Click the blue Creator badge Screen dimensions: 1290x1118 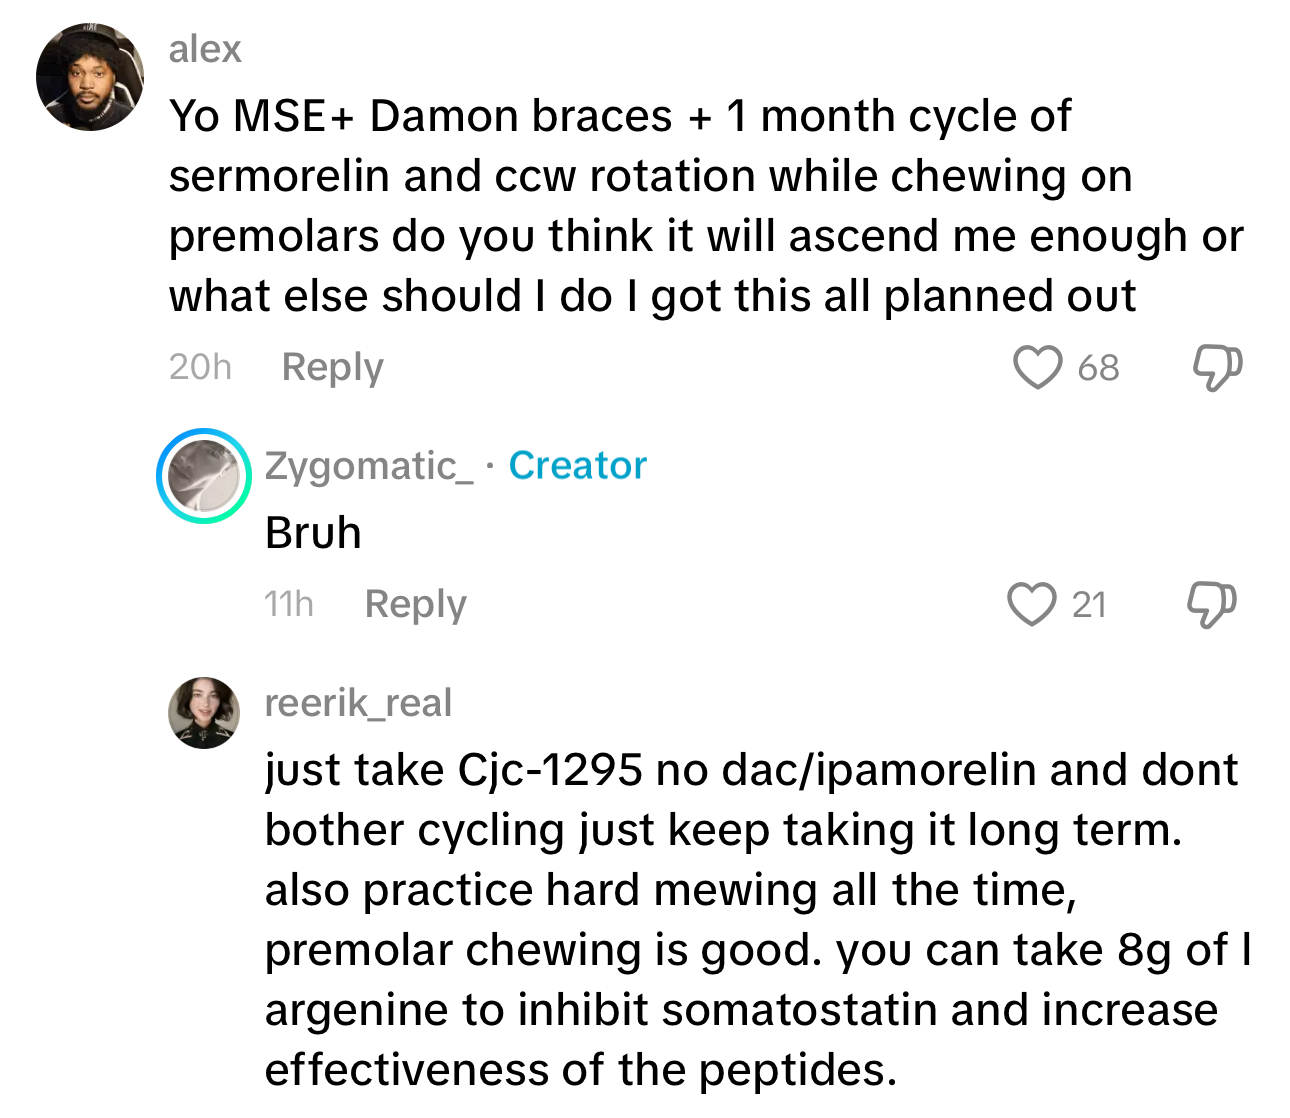[x=577, y=466]
